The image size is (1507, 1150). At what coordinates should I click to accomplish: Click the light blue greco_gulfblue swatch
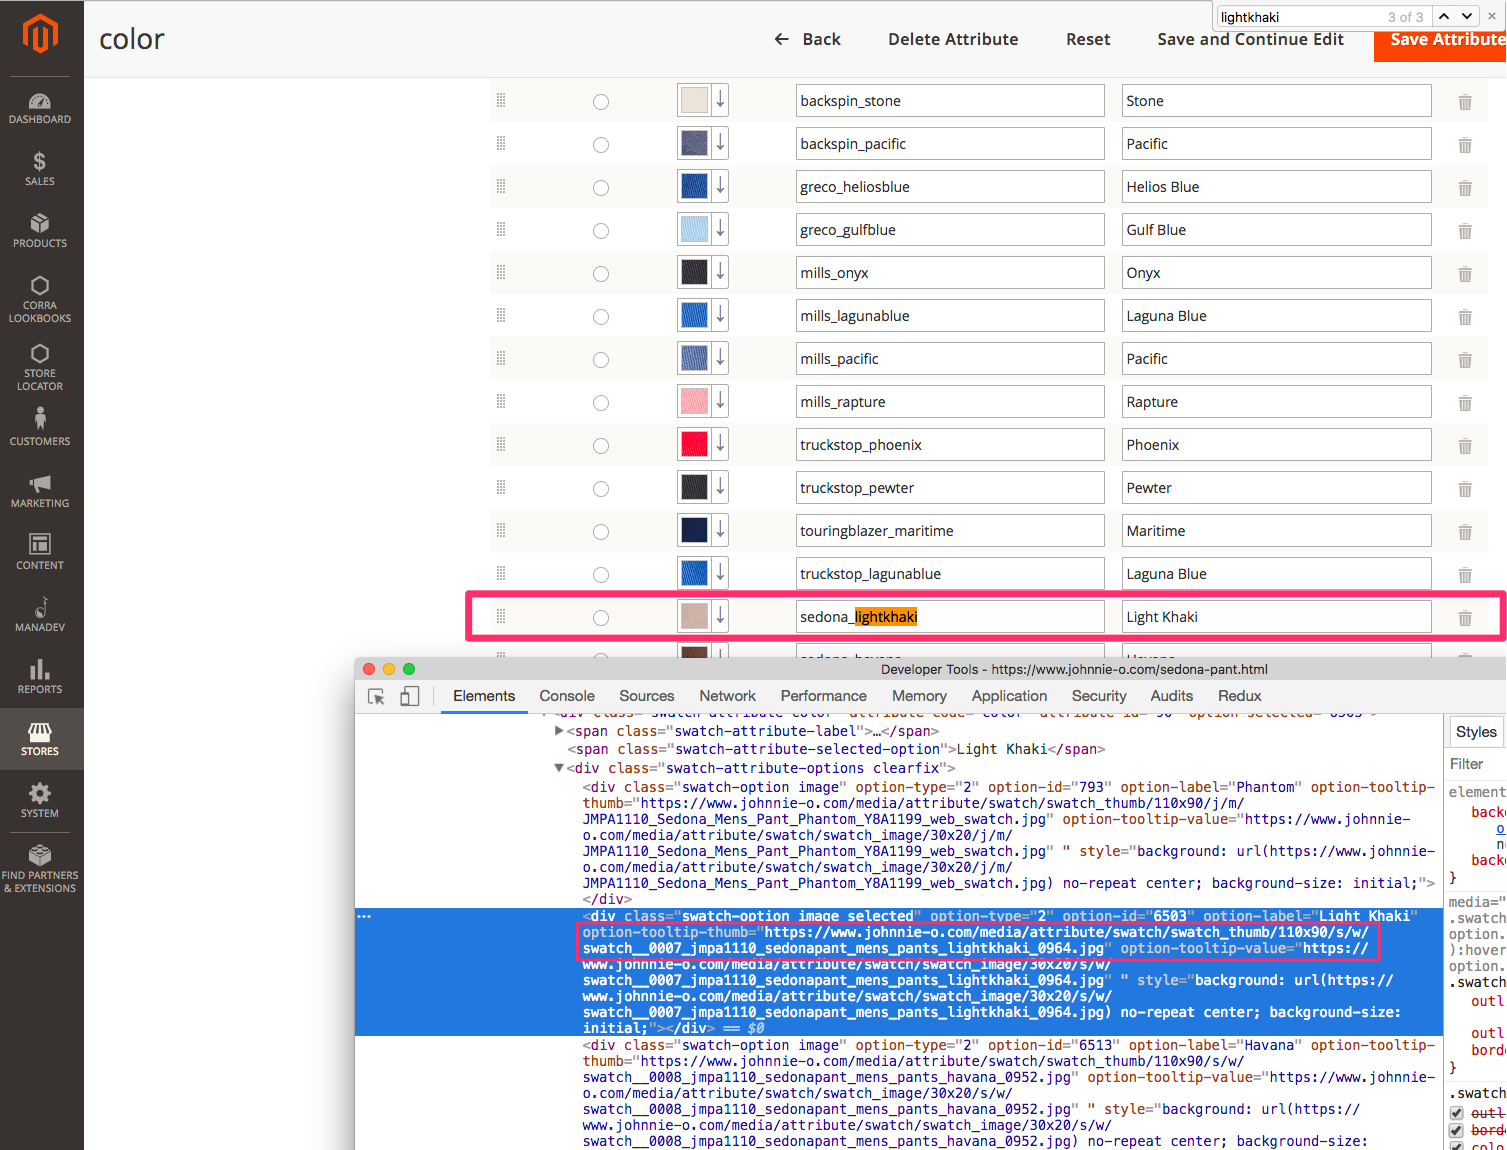pyautogui.click(x=694, y=229)
